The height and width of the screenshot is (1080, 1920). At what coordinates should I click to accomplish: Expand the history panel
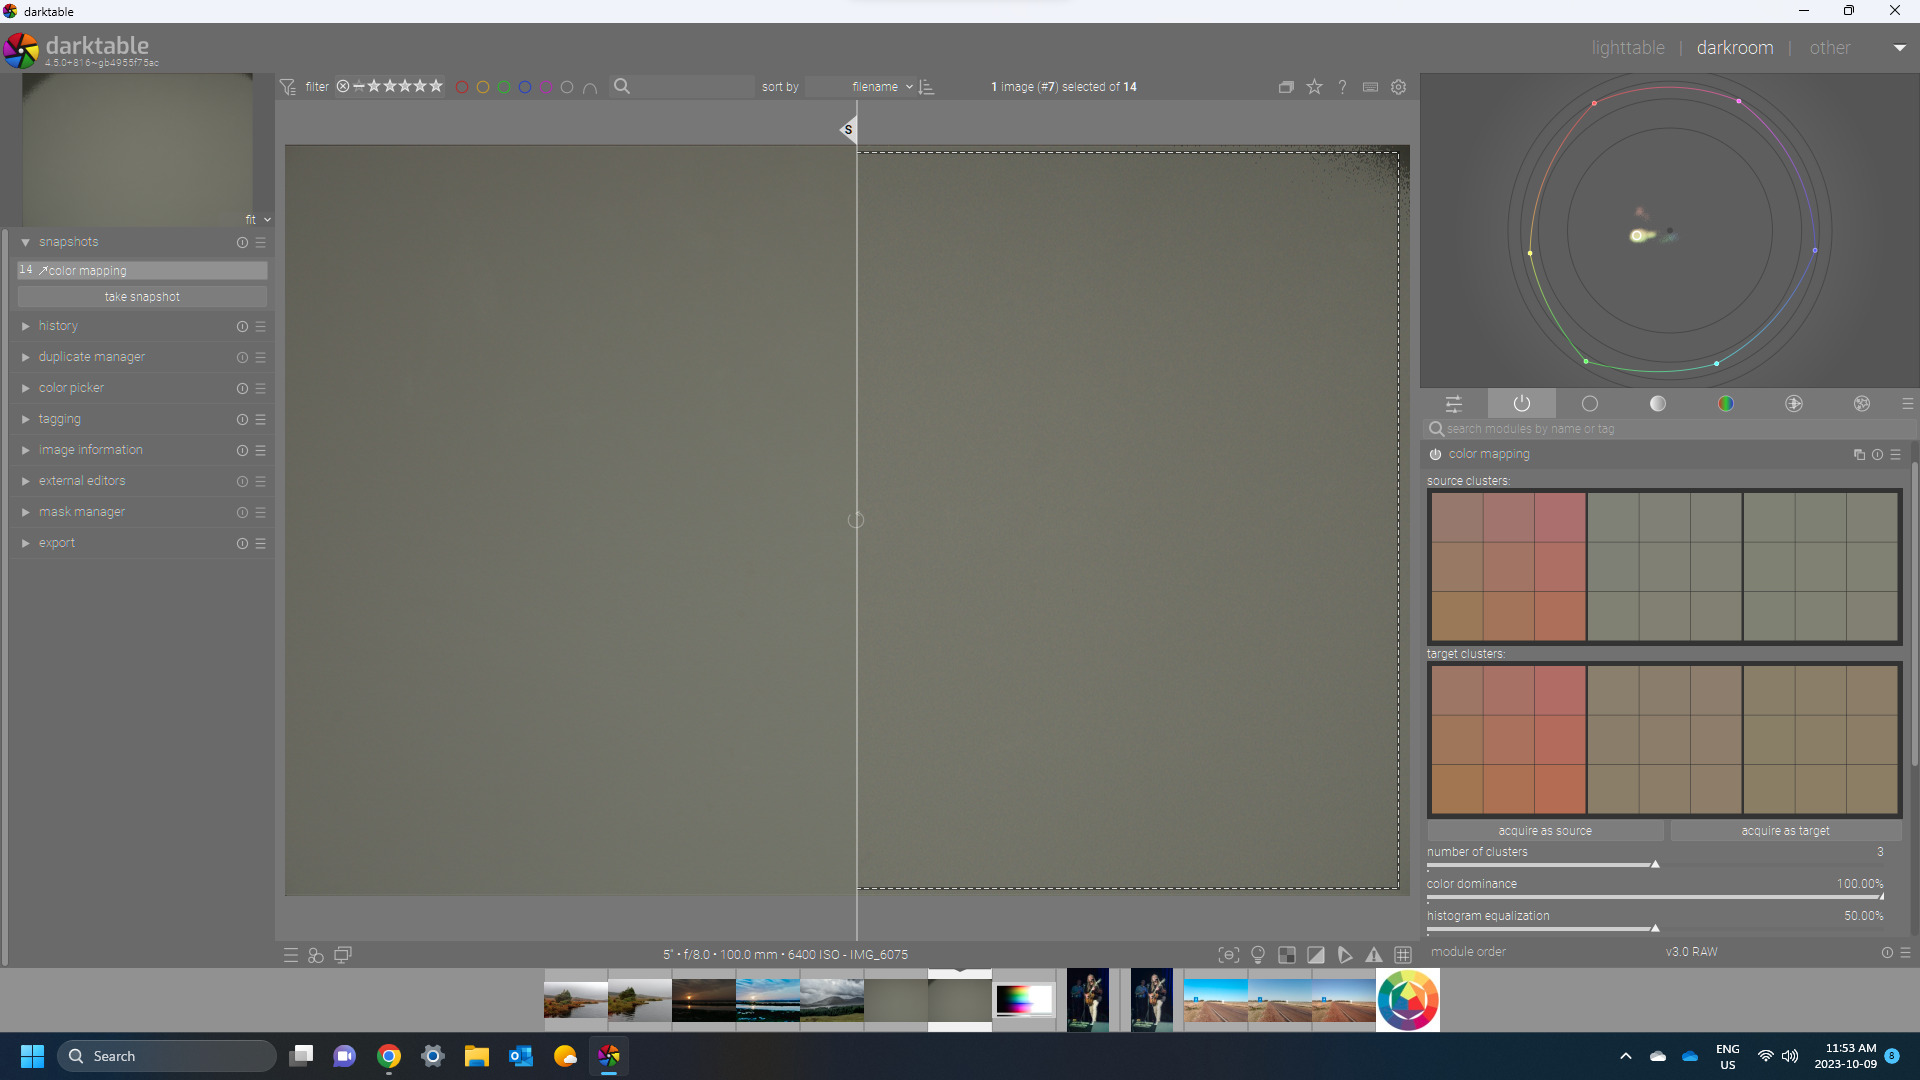coord(58,326)
